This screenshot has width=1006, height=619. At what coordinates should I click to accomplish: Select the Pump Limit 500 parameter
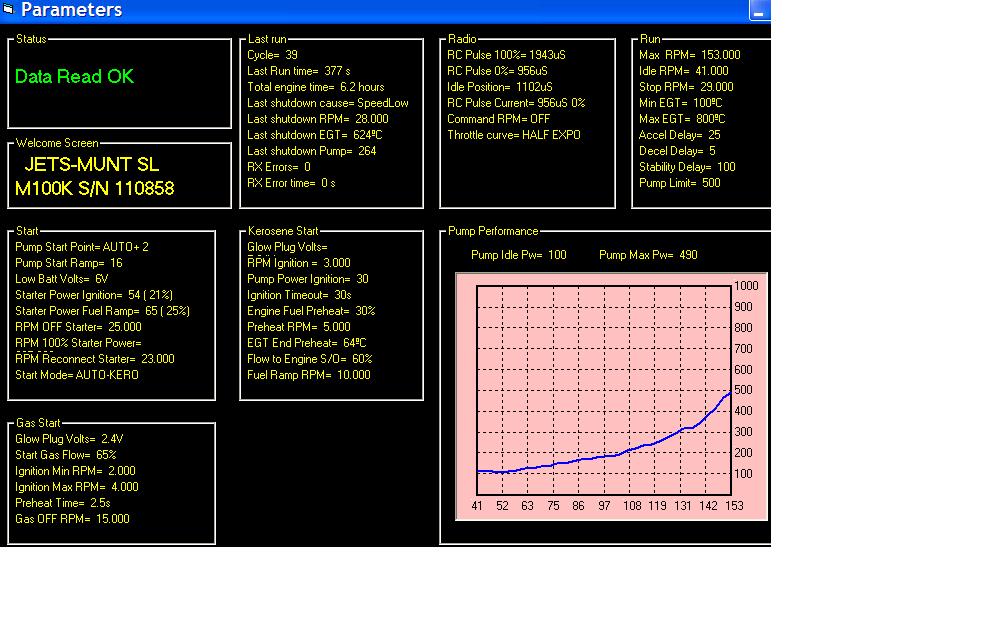pos(679,183)
